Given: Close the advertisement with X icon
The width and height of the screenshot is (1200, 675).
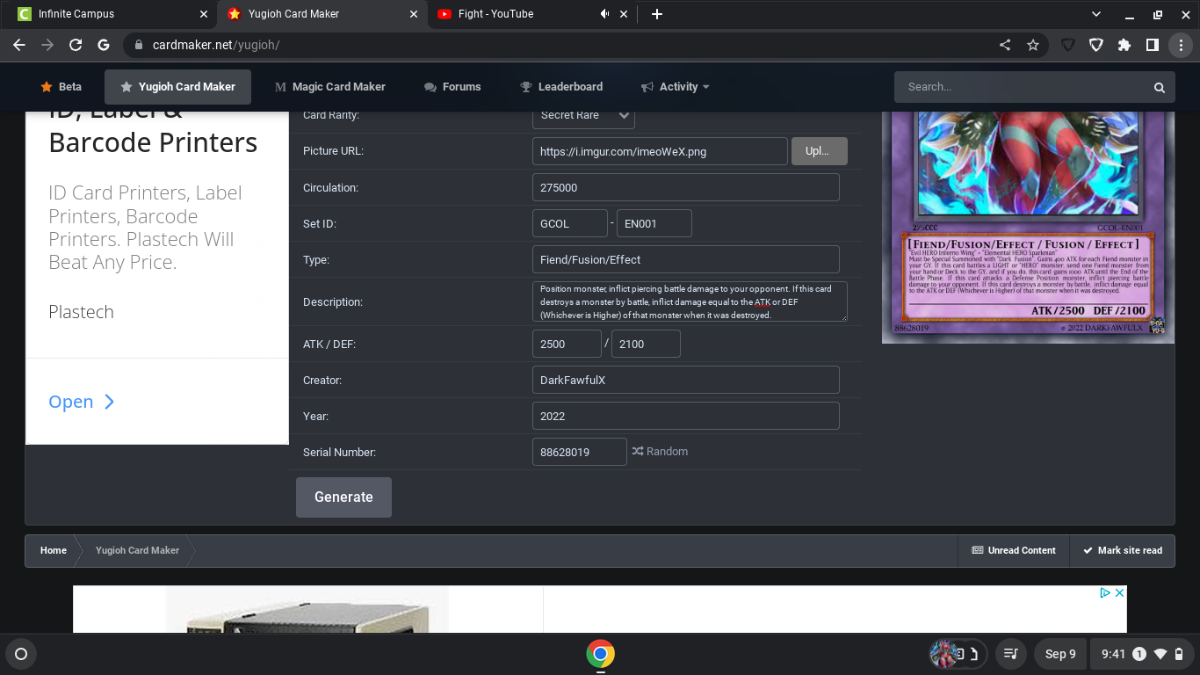Looking at the screenshot, I should tap(1120, 593).
